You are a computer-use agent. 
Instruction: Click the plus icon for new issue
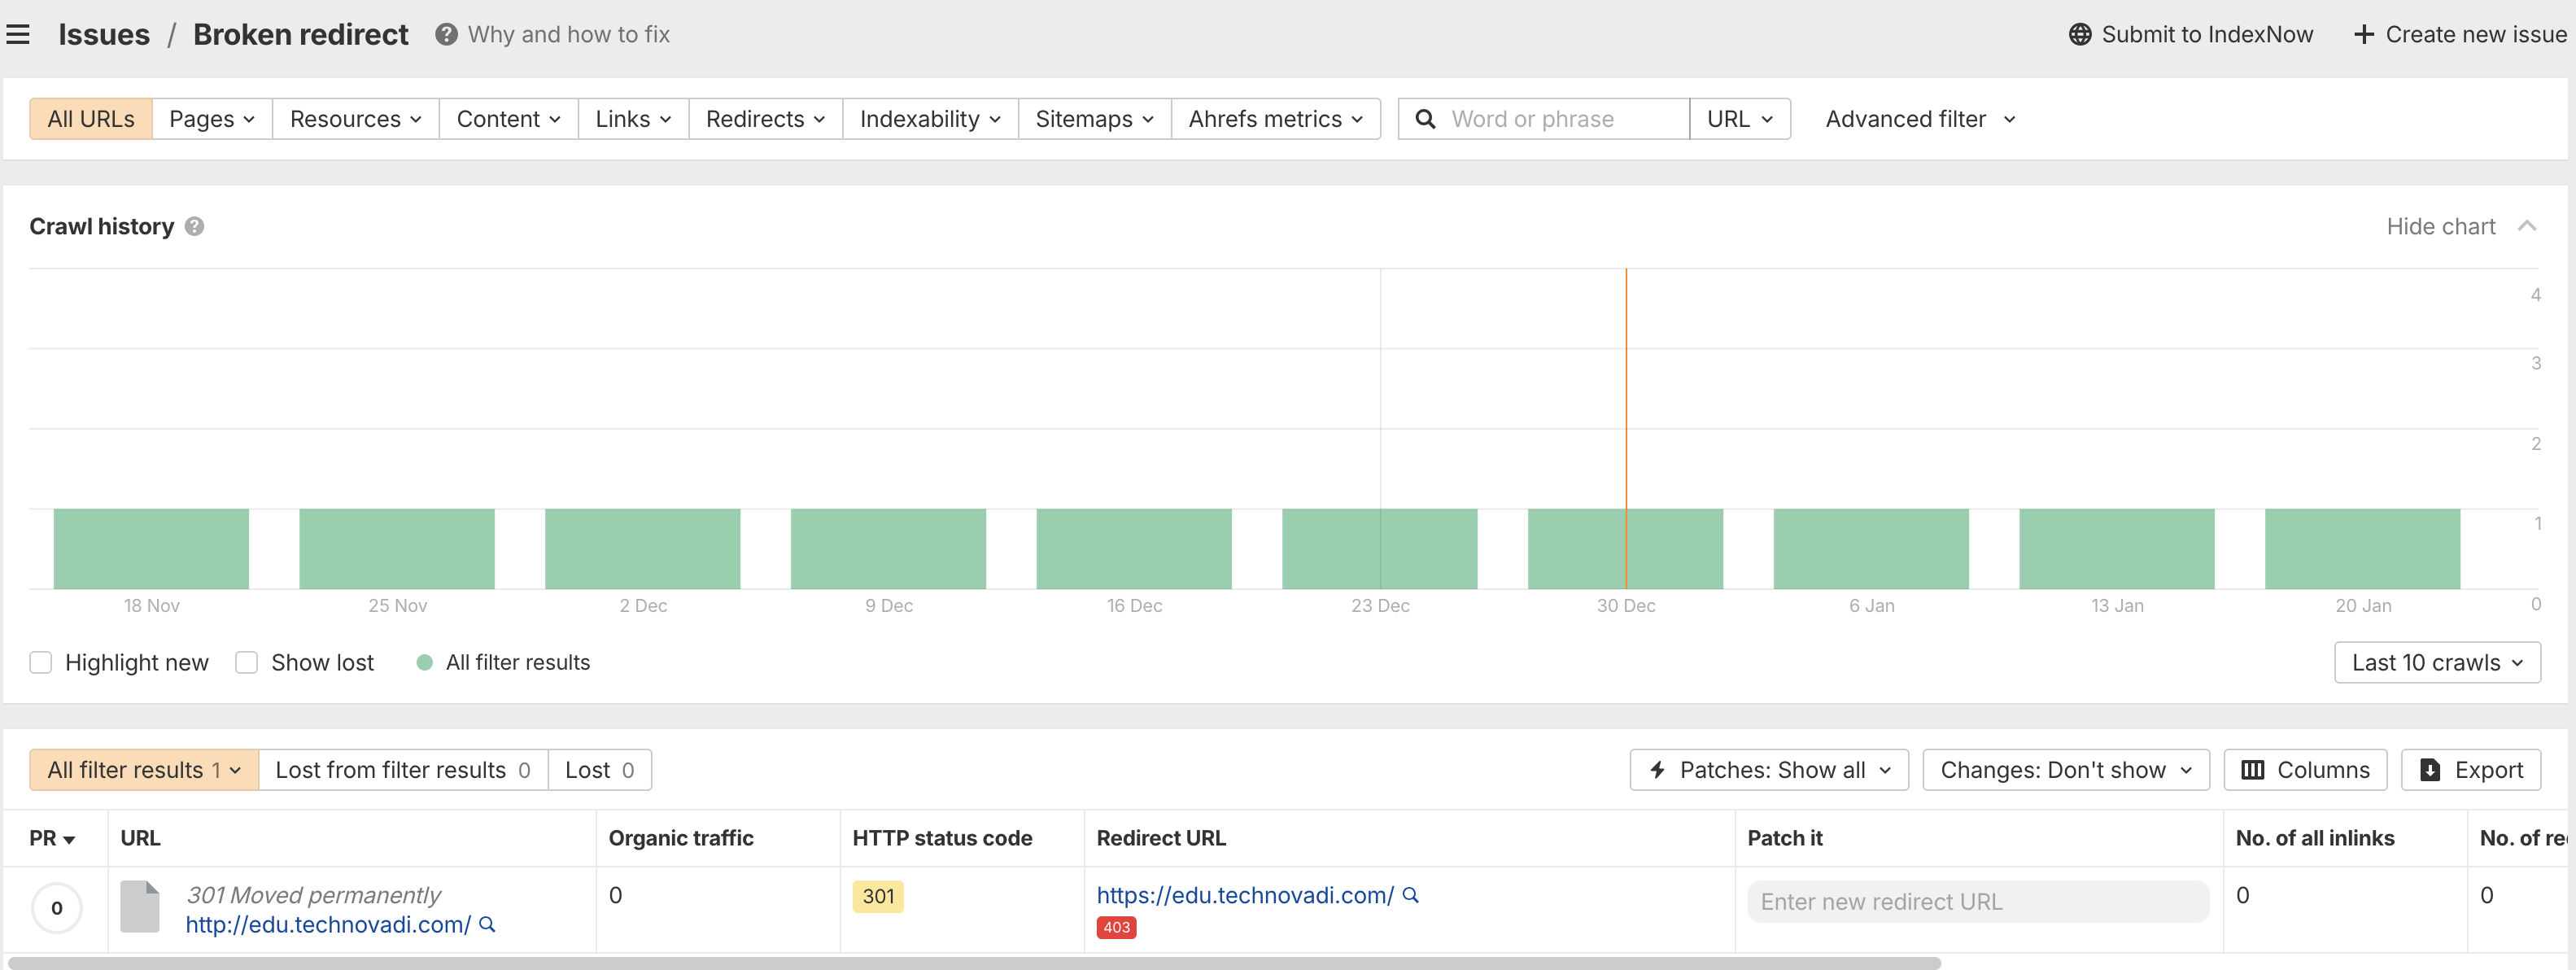pyautogui.click(x=2363, y=35)
